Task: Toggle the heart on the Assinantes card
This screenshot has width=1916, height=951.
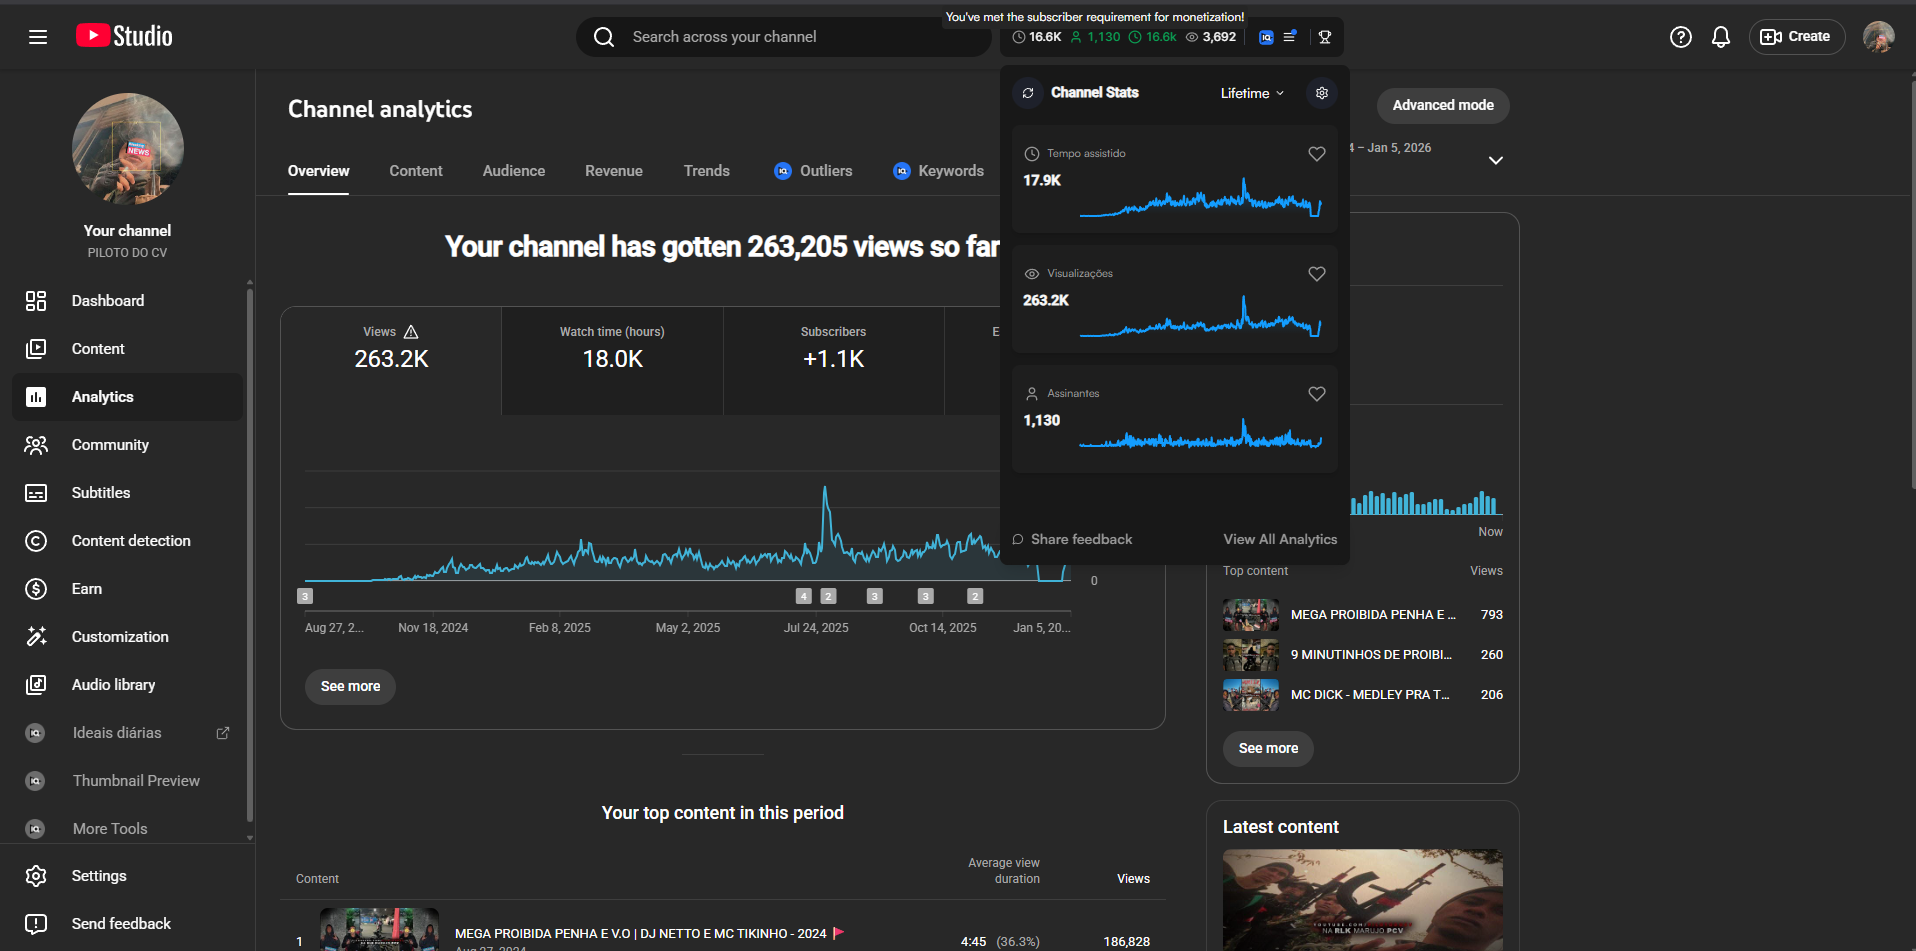Action: click(x=1316, y=394)
